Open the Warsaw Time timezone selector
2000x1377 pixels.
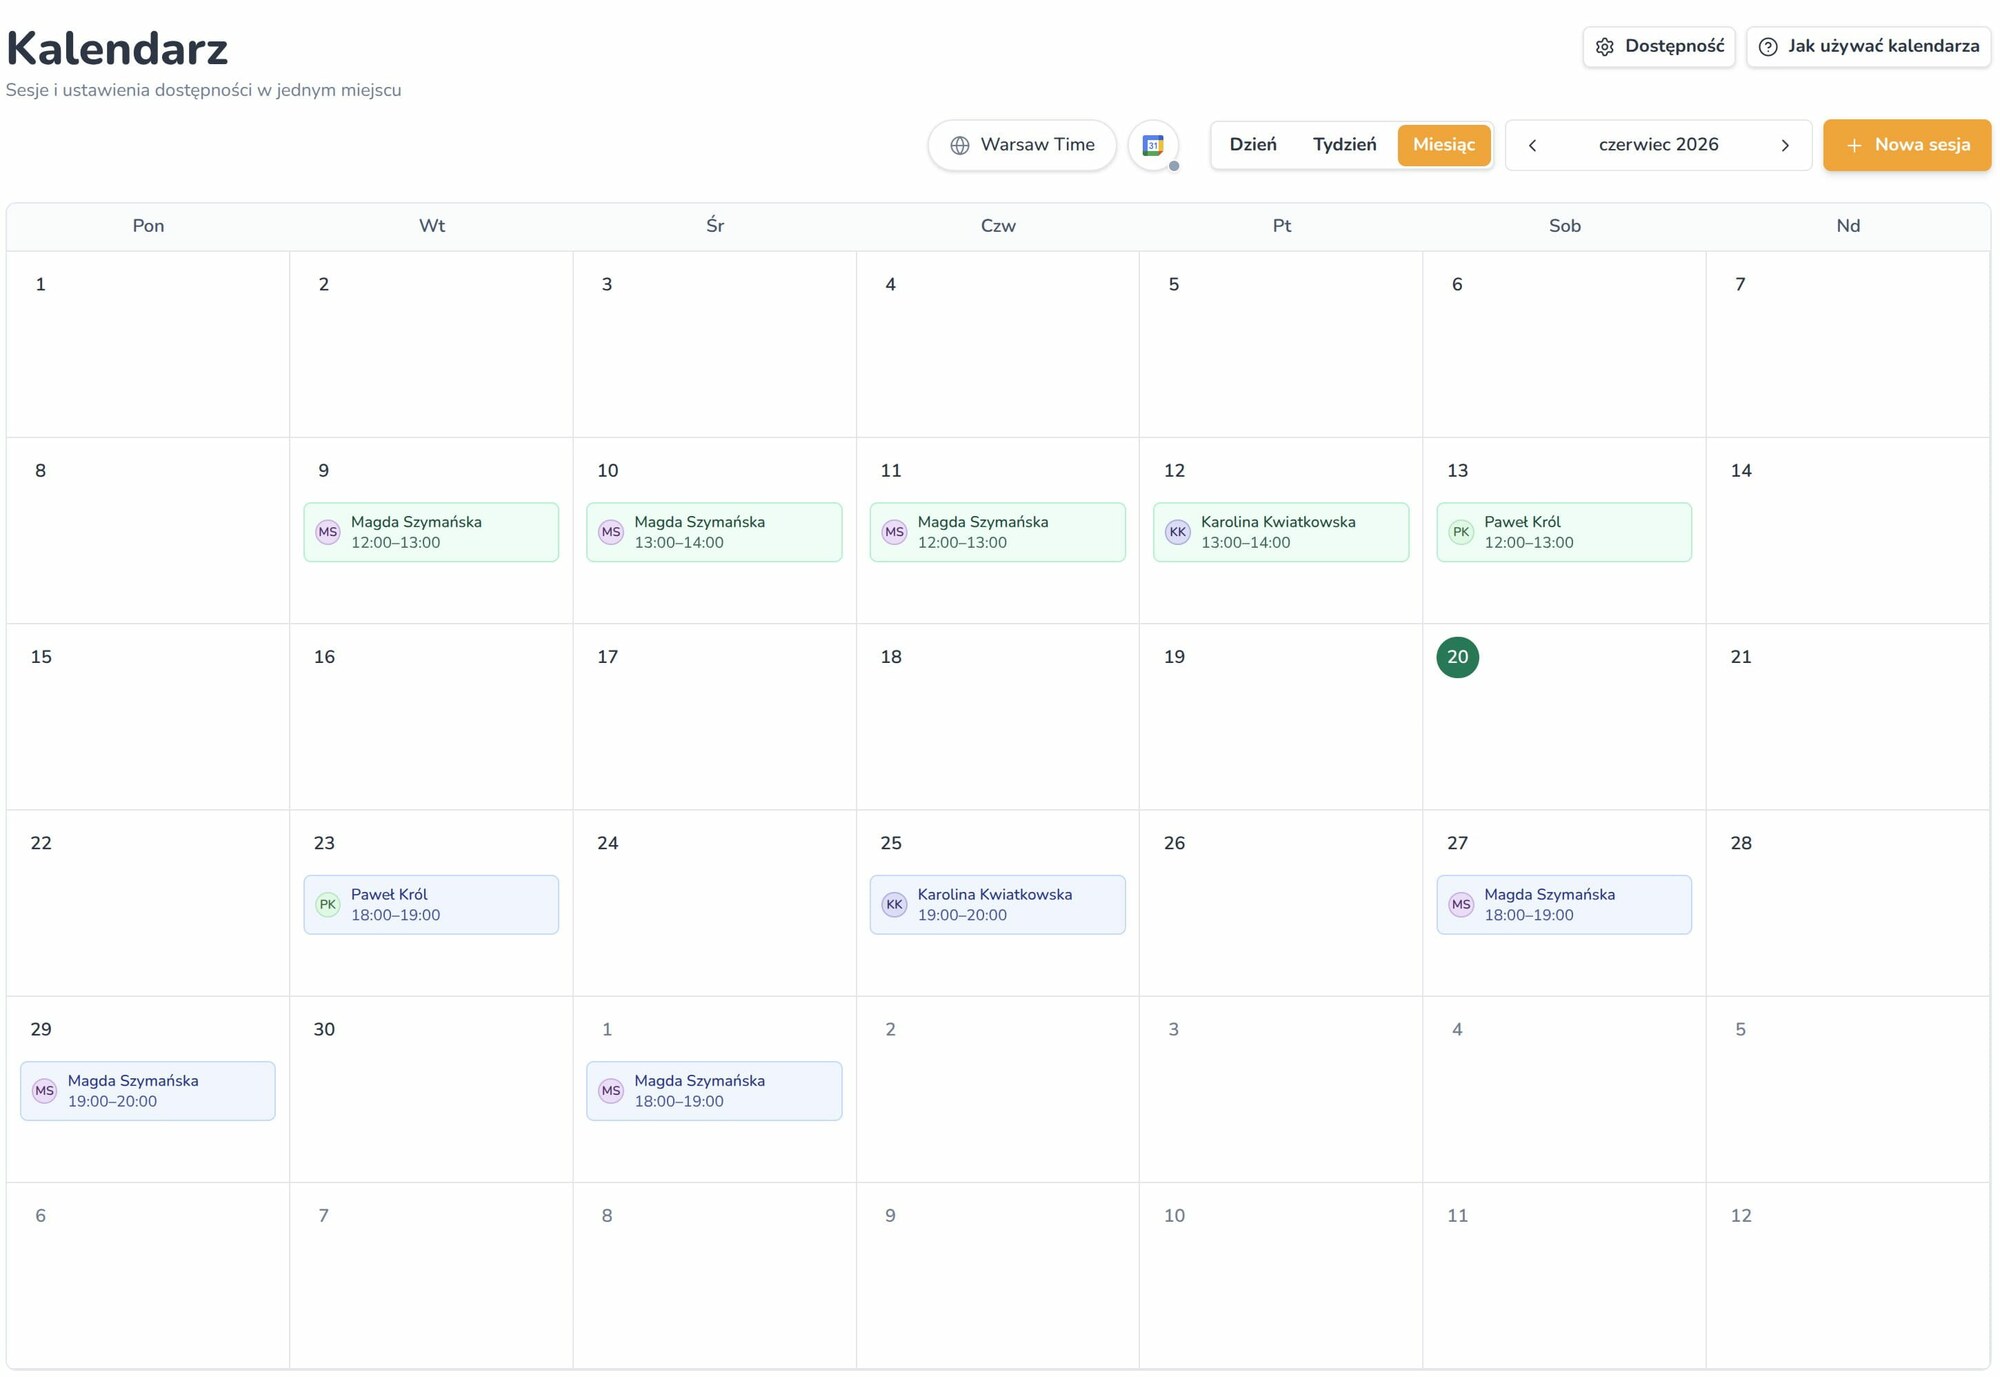[x=1022, y=145]
